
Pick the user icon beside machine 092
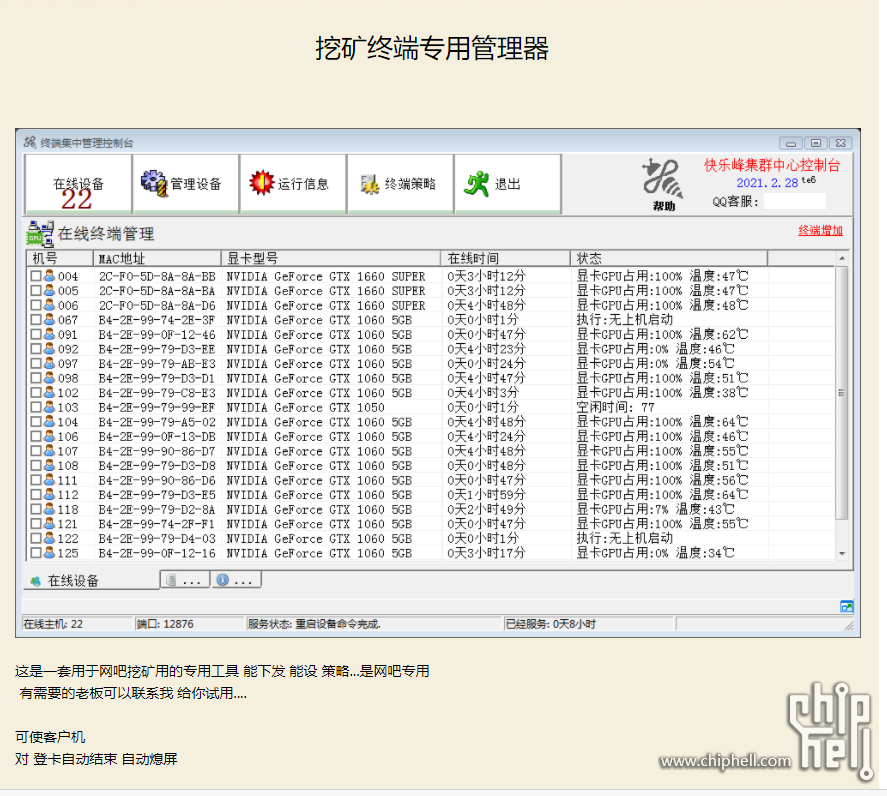tap(50, 349)
